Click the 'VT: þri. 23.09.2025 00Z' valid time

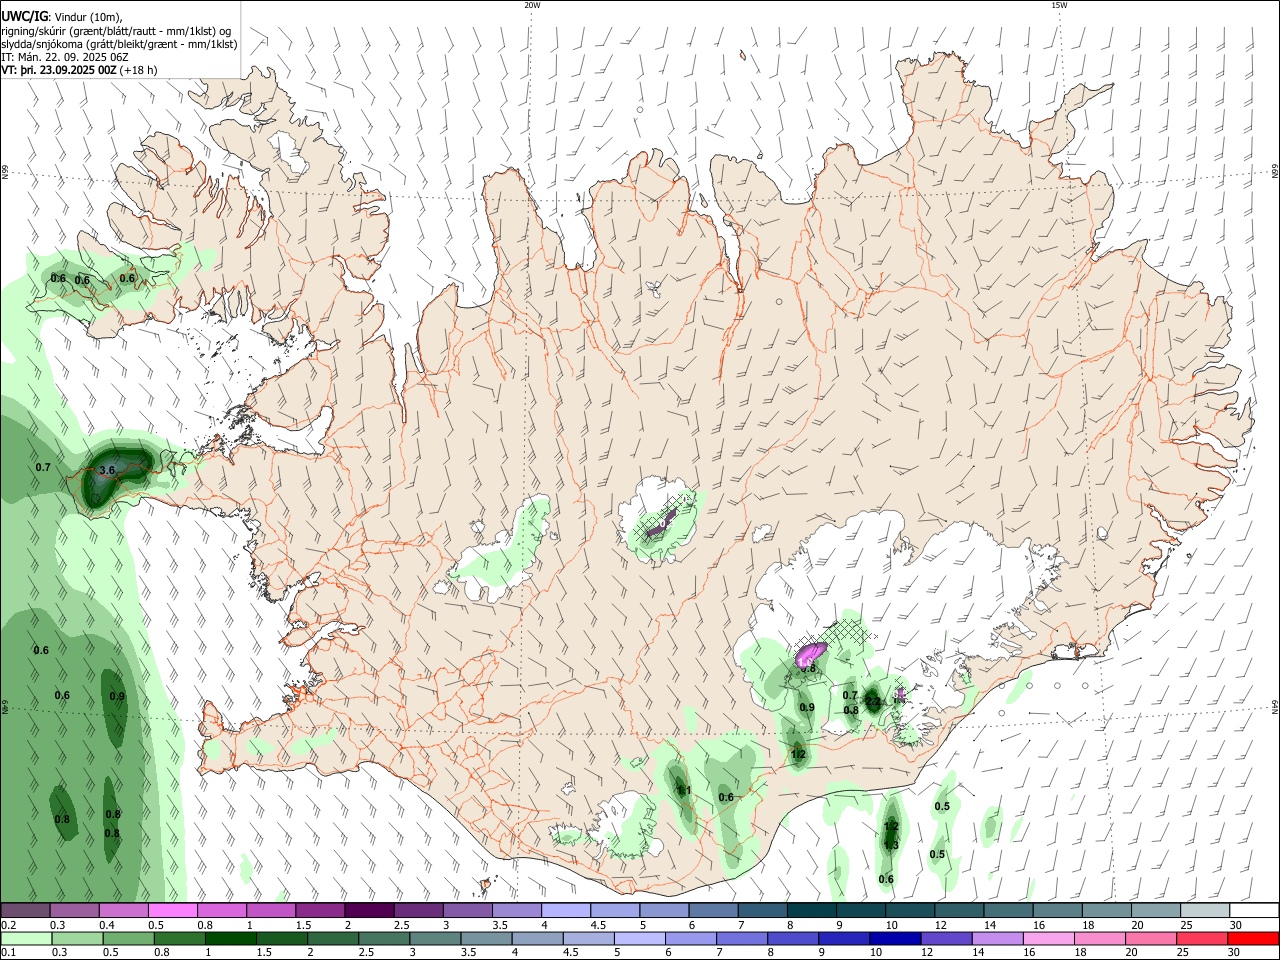click(58, 70)
